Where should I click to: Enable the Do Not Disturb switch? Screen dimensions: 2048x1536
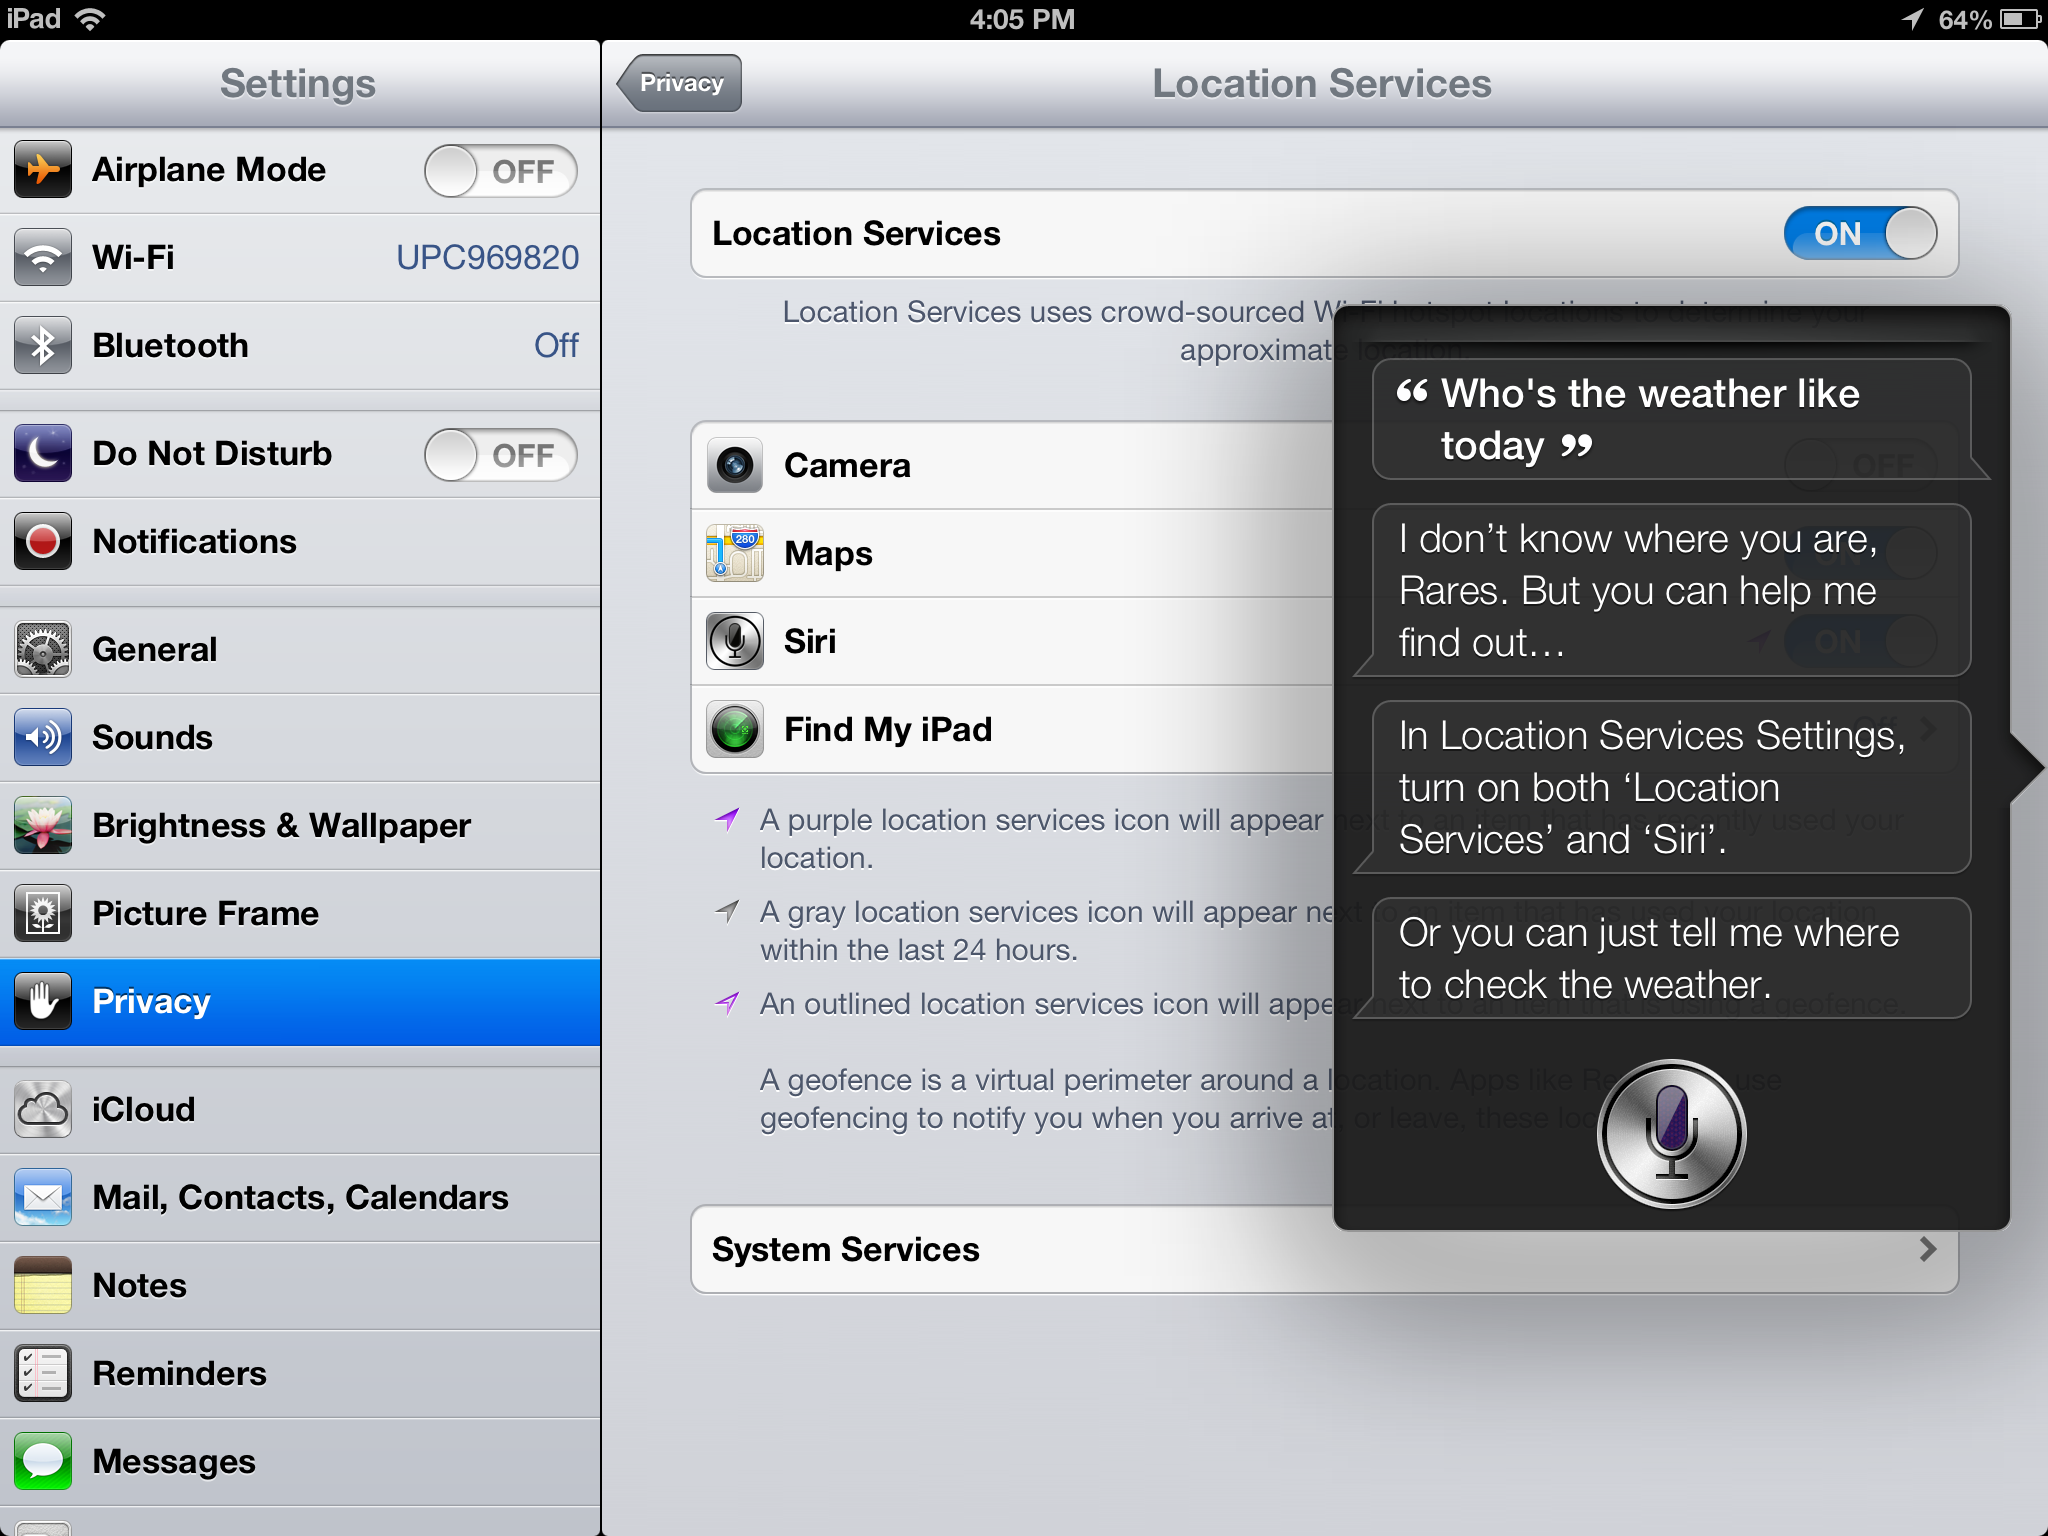point(500,454)
